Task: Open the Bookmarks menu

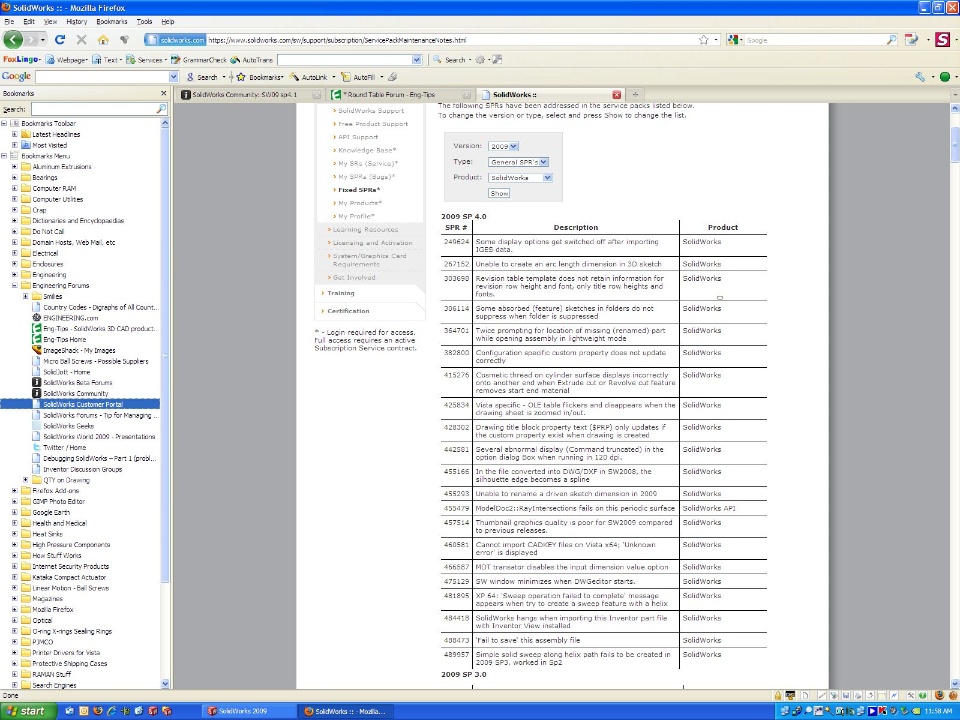Action: [x=111, y=21]
